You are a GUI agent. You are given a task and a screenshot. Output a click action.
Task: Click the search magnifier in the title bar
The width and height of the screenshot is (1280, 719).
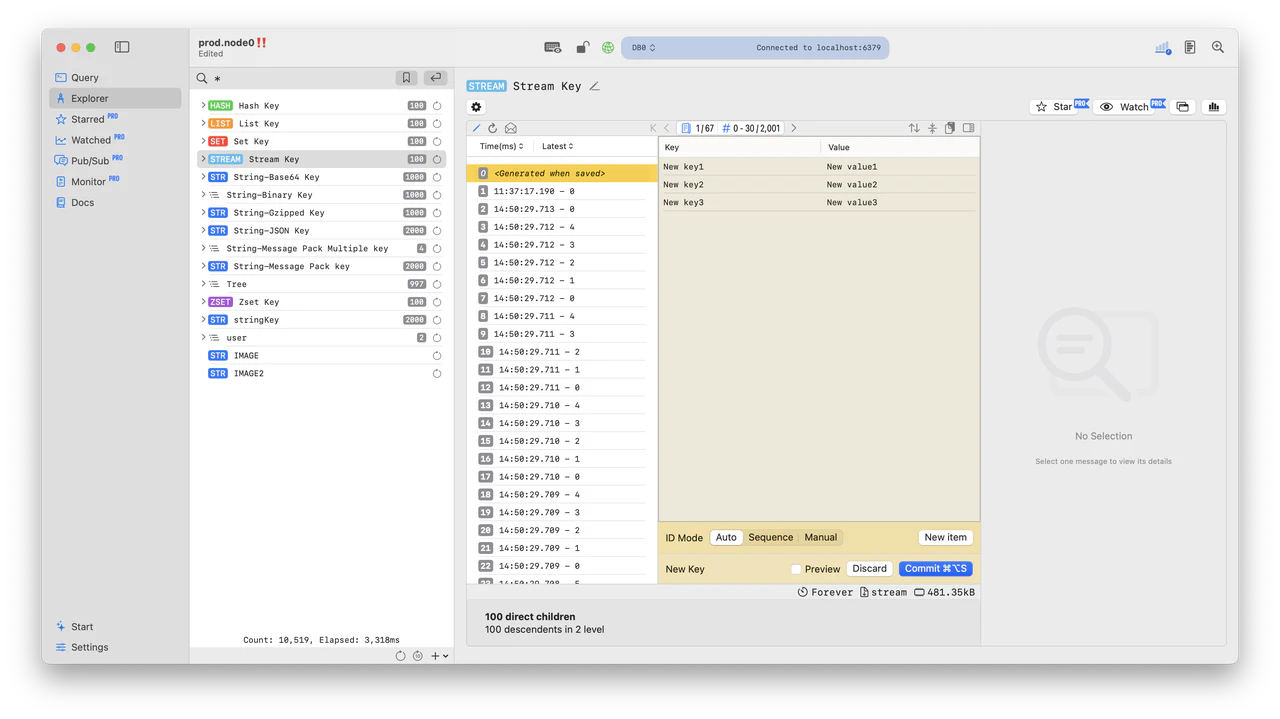(x=1217, y=47)
